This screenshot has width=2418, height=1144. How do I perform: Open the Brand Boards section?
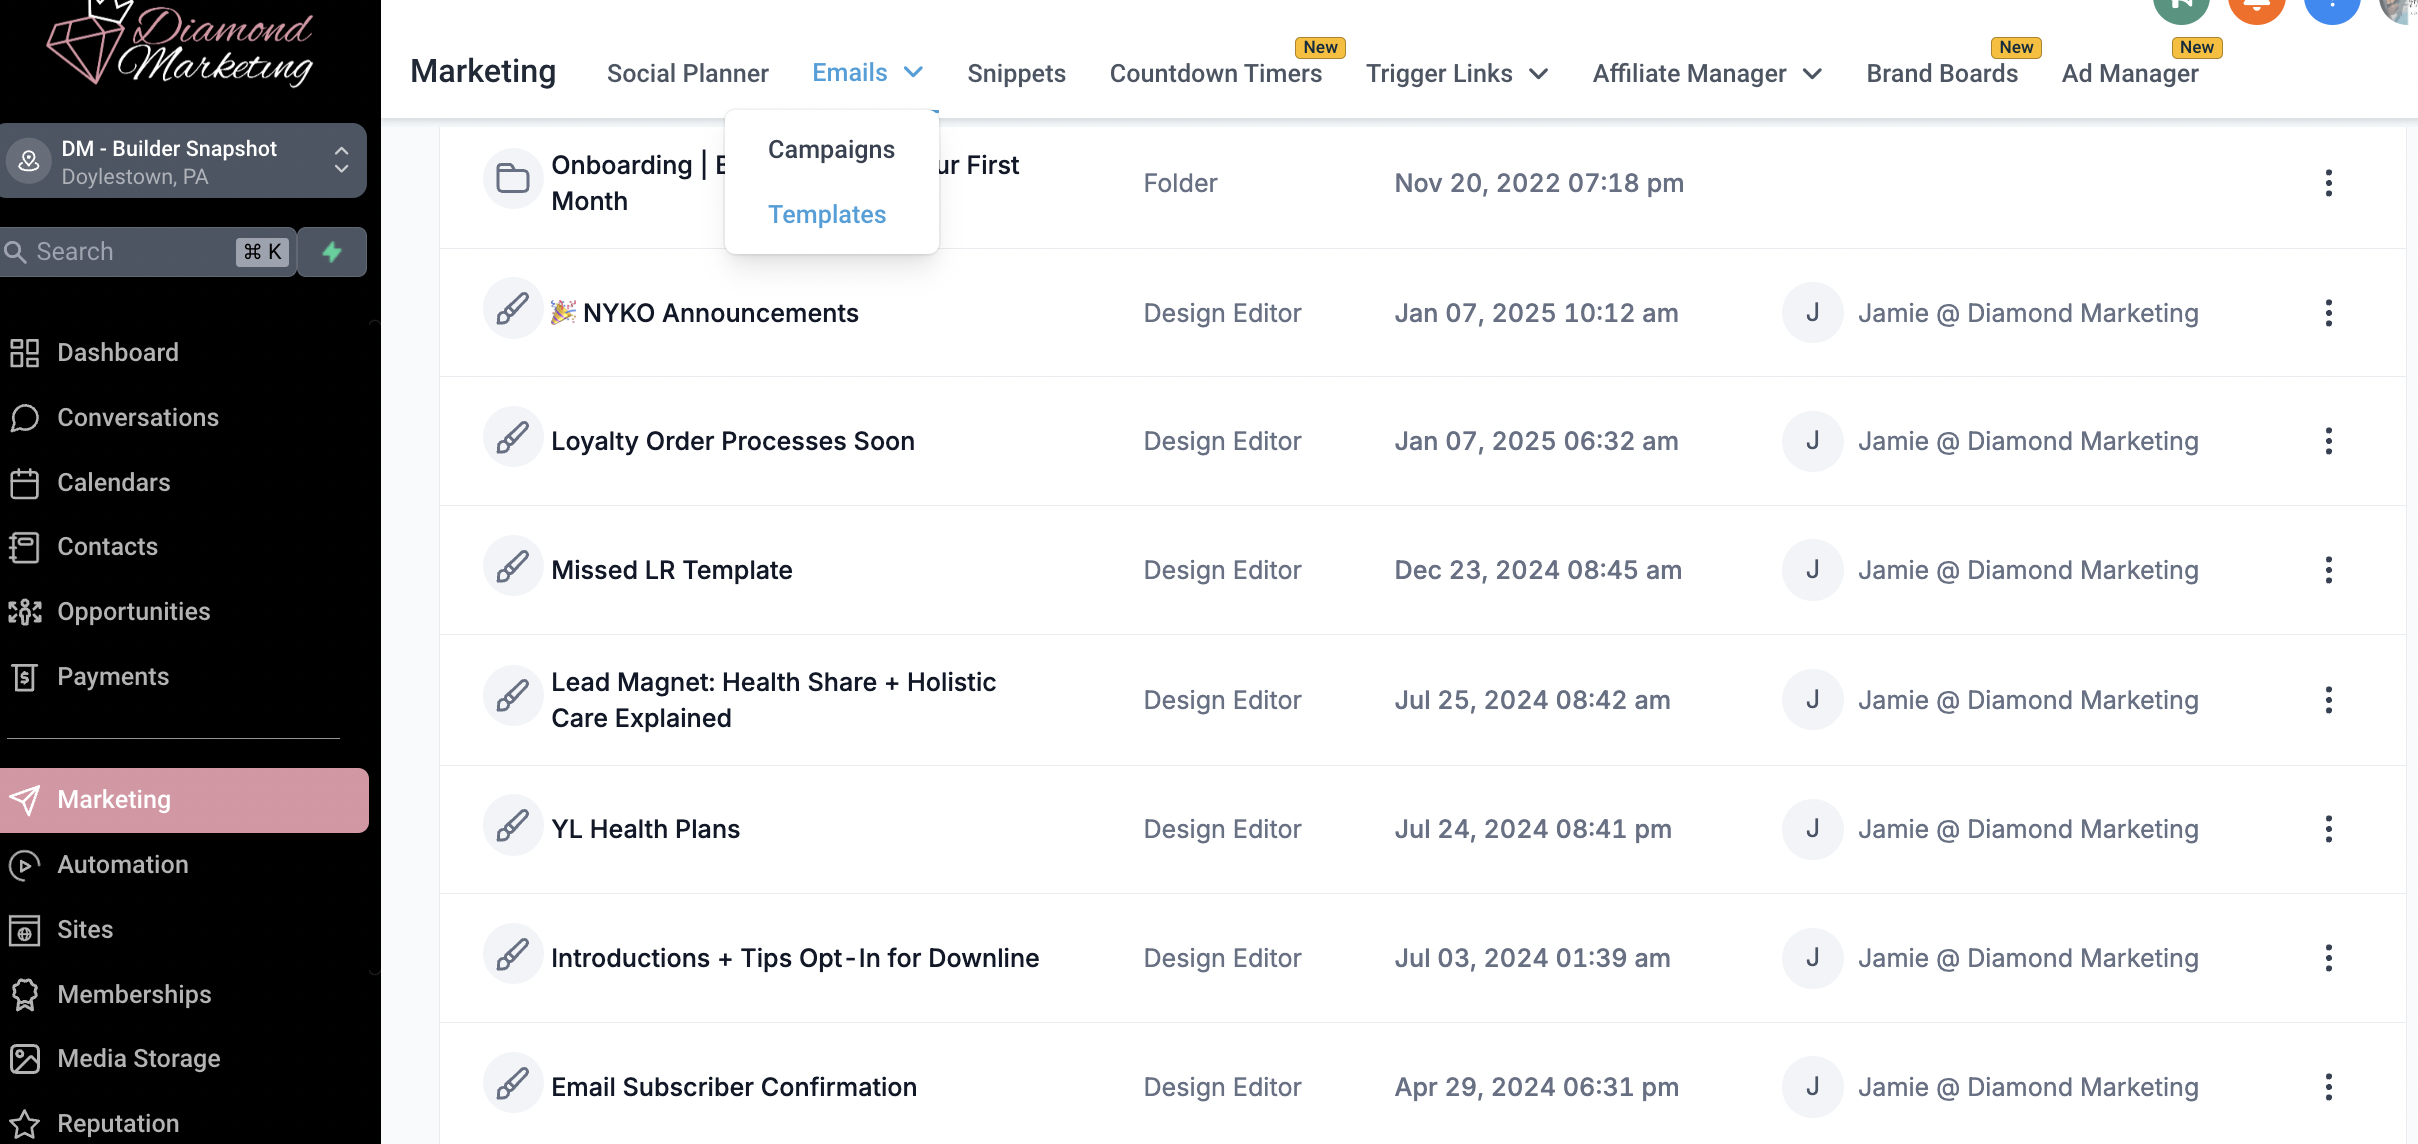1941,73
